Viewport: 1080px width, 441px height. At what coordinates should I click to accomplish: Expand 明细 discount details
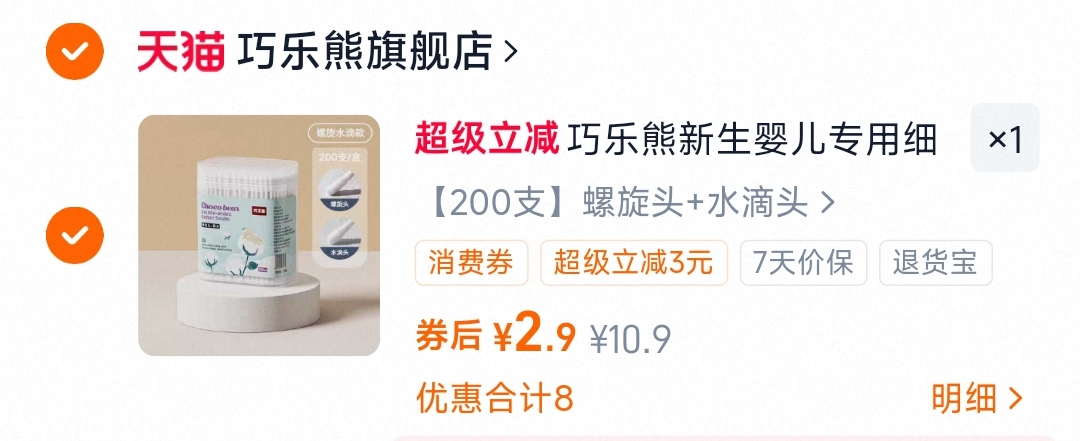click(x=977, y=398)
